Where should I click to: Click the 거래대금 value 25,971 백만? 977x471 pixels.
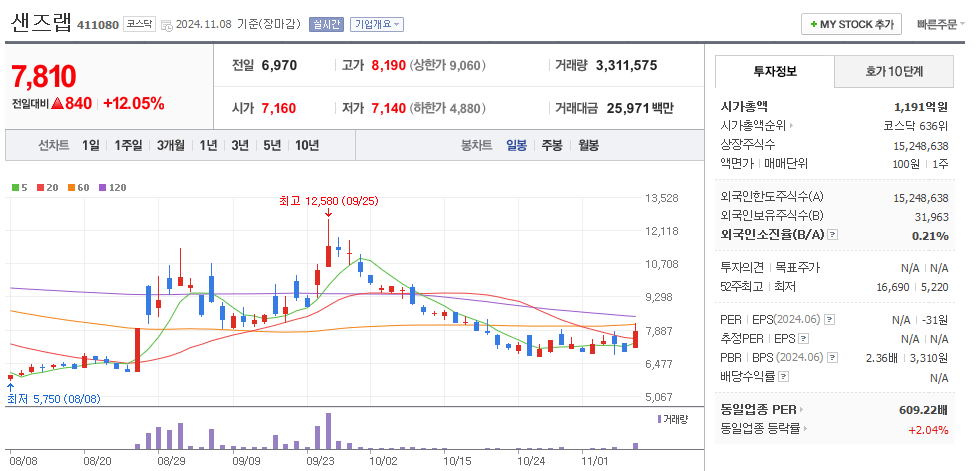[642, 108]
